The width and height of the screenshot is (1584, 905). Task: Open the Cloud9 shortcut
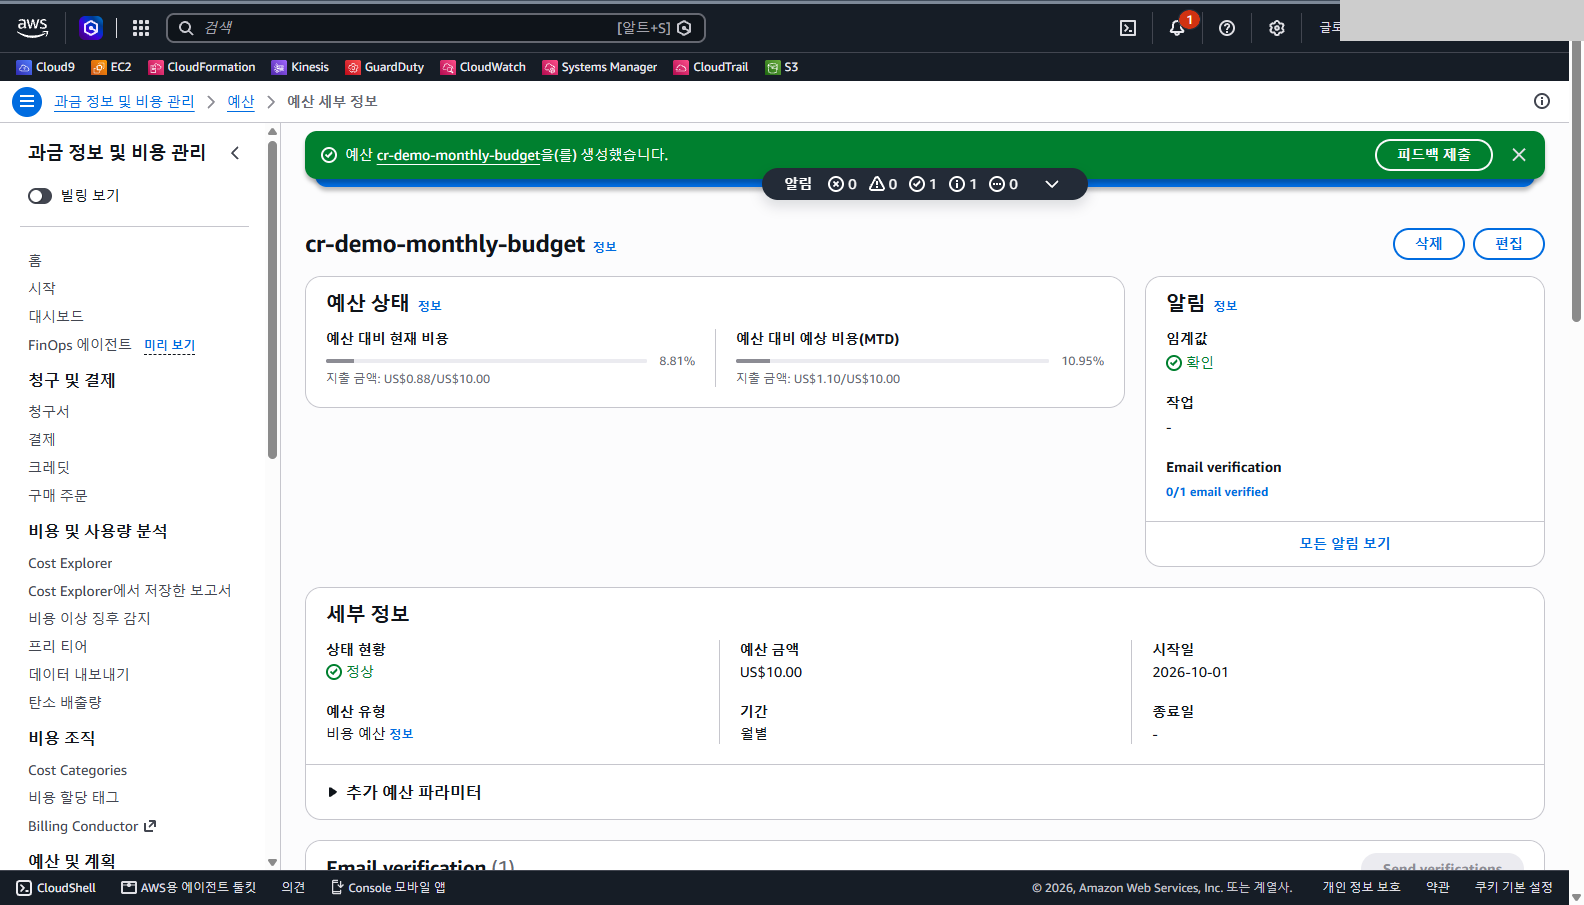point(46,67)
